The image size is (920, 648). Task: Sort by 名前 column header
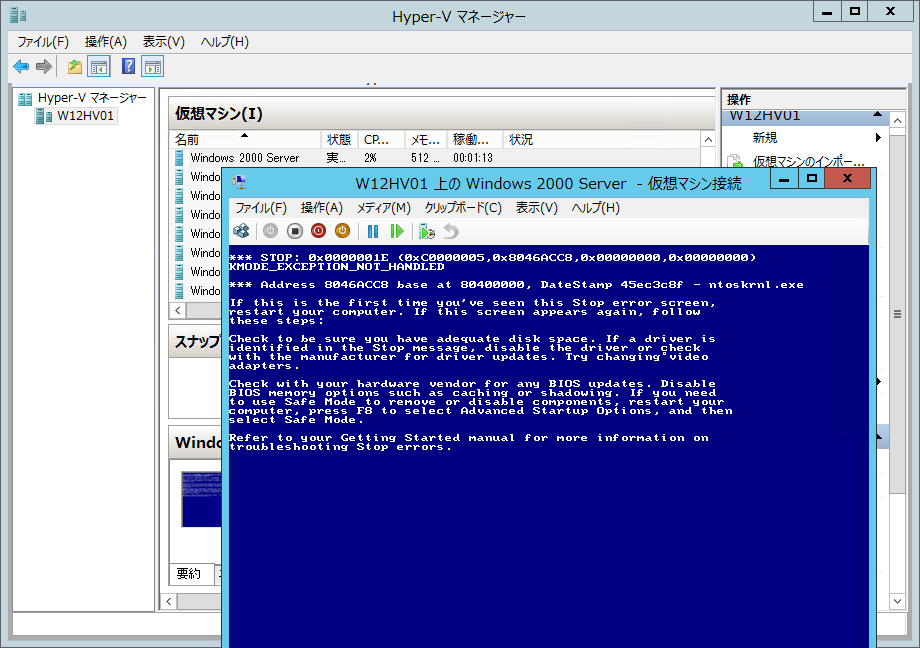pyautogui.click(x=245, y=140)
